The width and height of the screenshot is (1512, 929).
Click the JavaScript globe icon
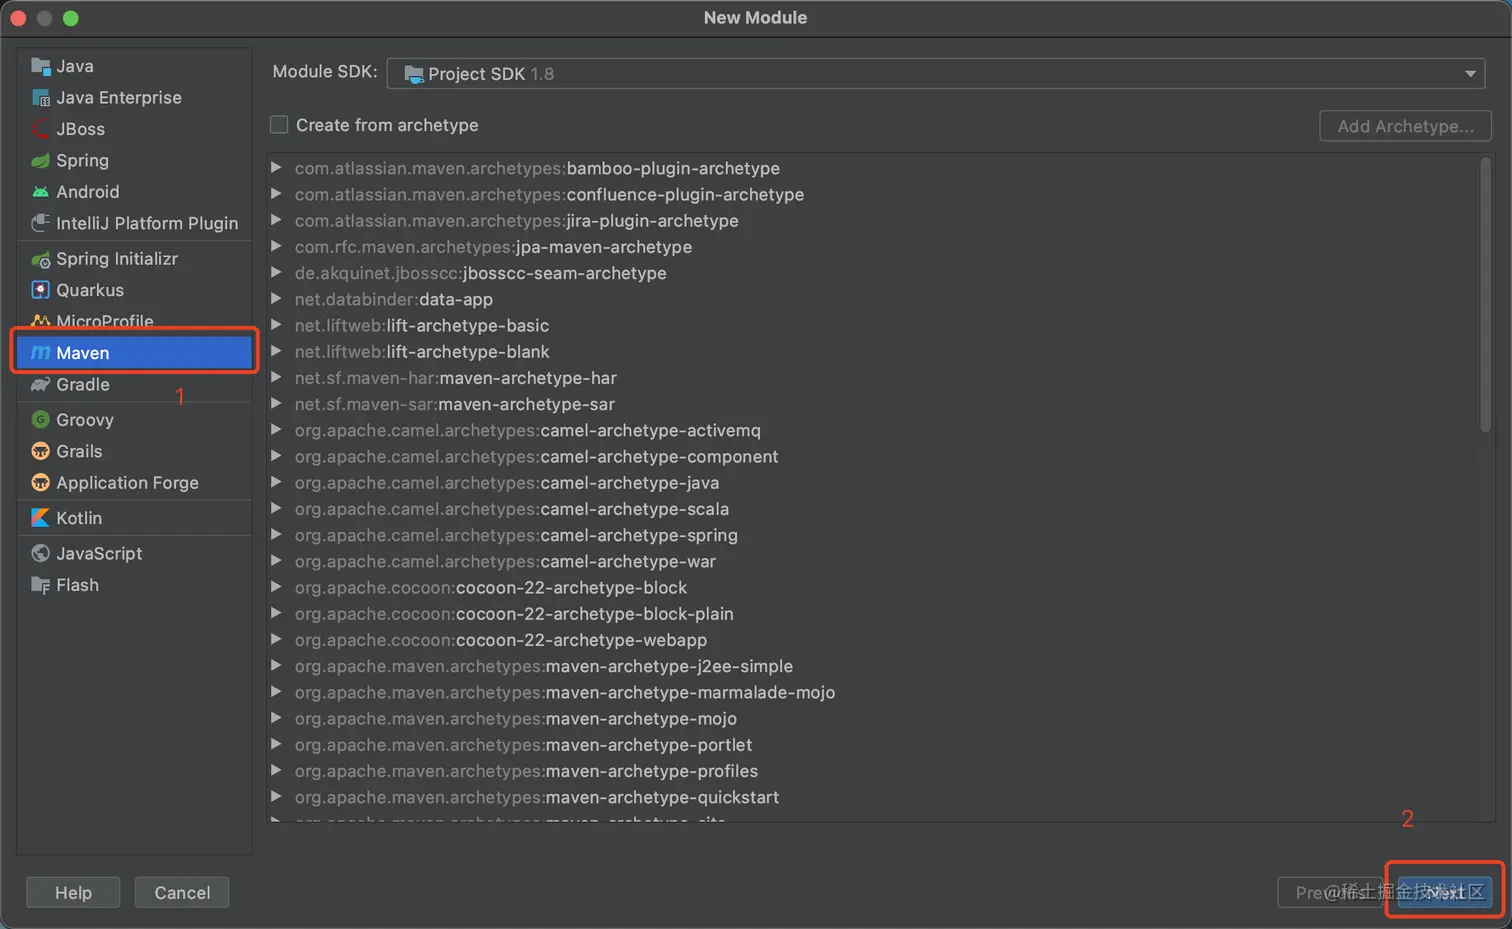pos(40,554)
